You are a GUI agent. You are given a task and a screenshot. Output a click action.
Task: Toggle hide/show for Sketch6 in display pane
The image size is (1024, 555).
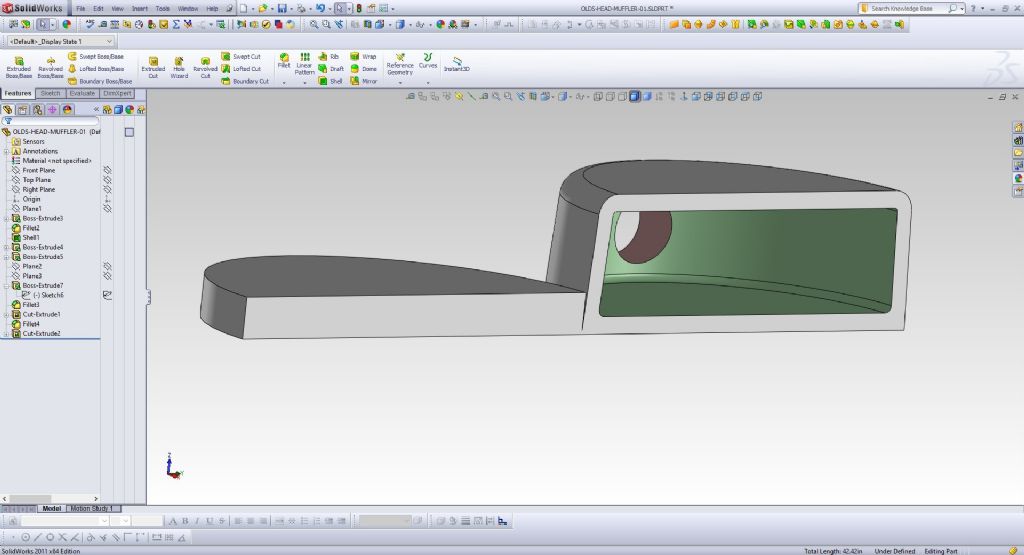[107, 295]
